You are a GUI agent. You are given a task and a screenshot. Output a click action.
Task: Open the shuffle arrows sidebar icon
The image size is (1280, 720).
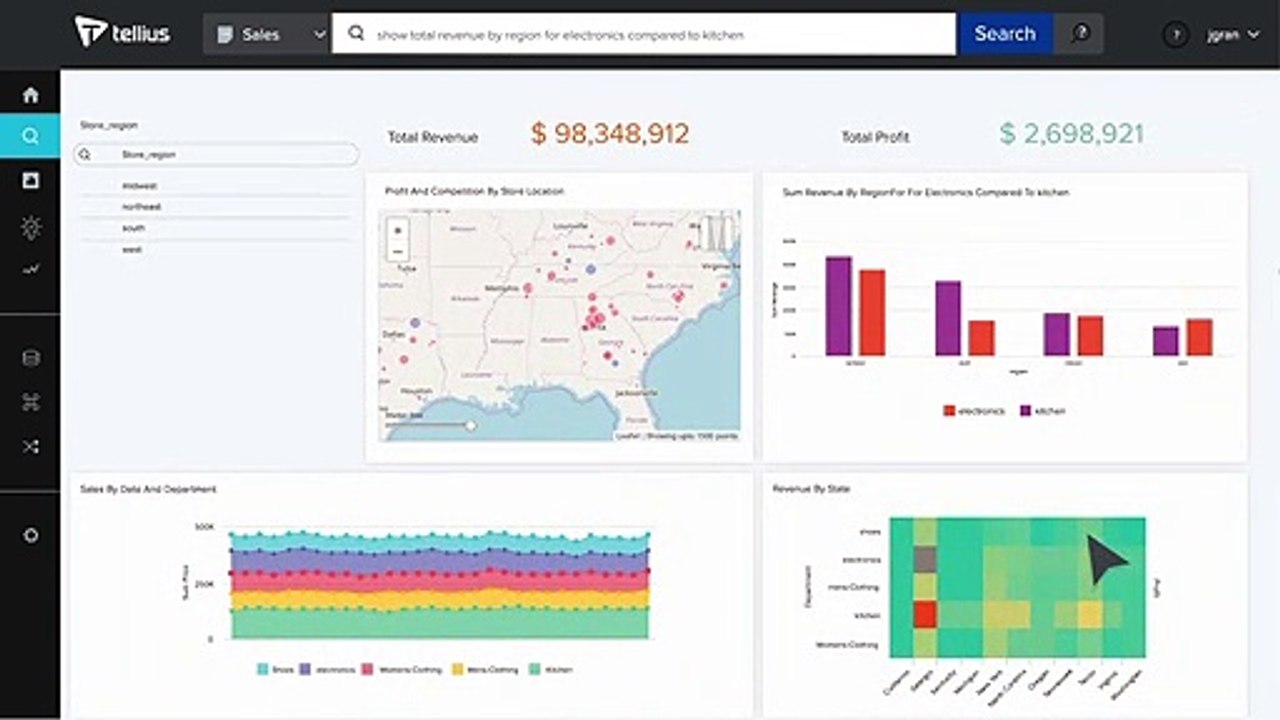tap(31, 447)
